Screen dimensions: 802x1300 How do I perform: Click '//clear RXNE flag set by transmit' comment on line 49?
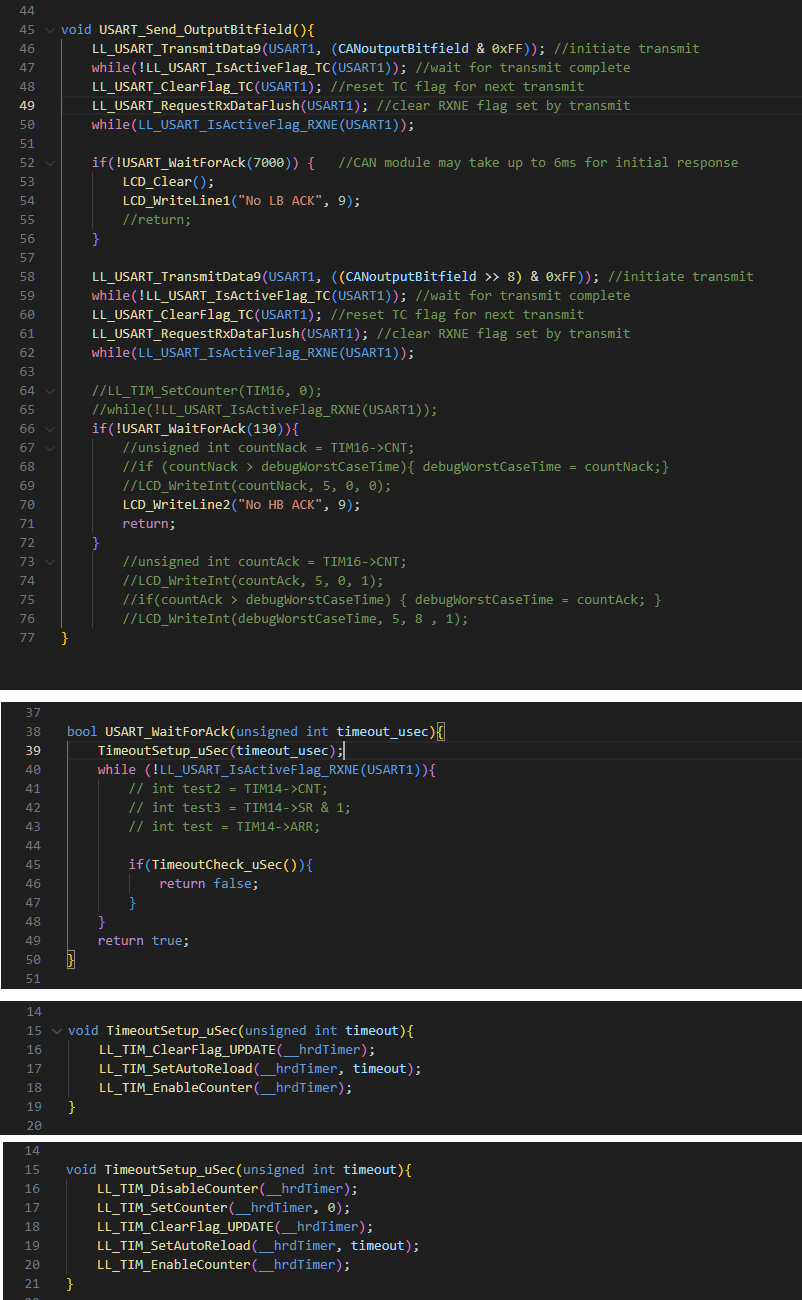pyautogui.click(x=504, y=106)
